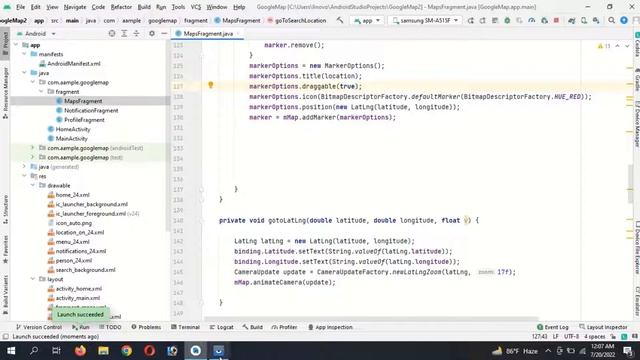The image size is (640, 360).
Task: Select NotificationFragment in project tree
Action: [91, 110]
